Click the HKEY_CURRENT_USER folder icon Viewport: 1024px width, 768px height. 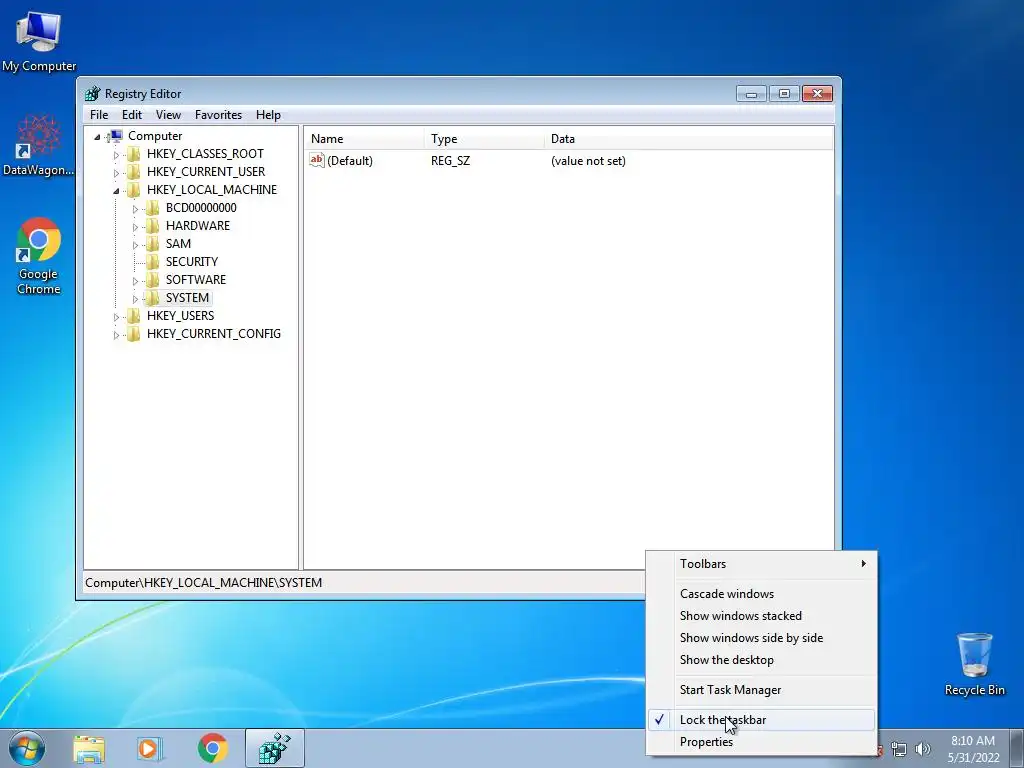point(133,172)
